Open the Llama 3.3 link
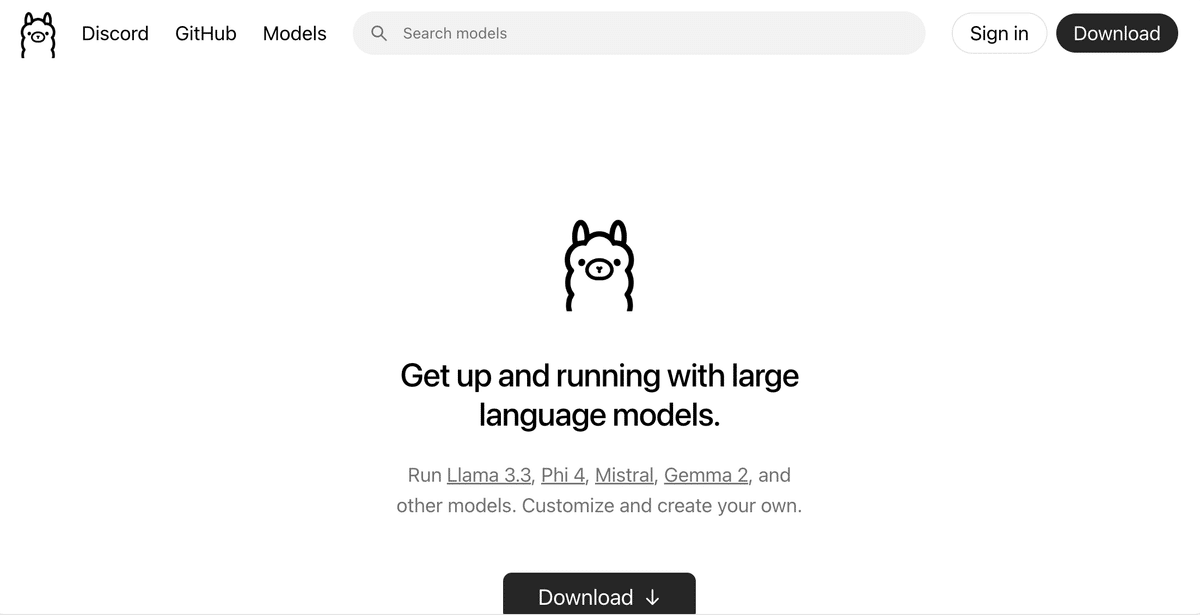This screenshot has width=1200, height=615. 489,475
